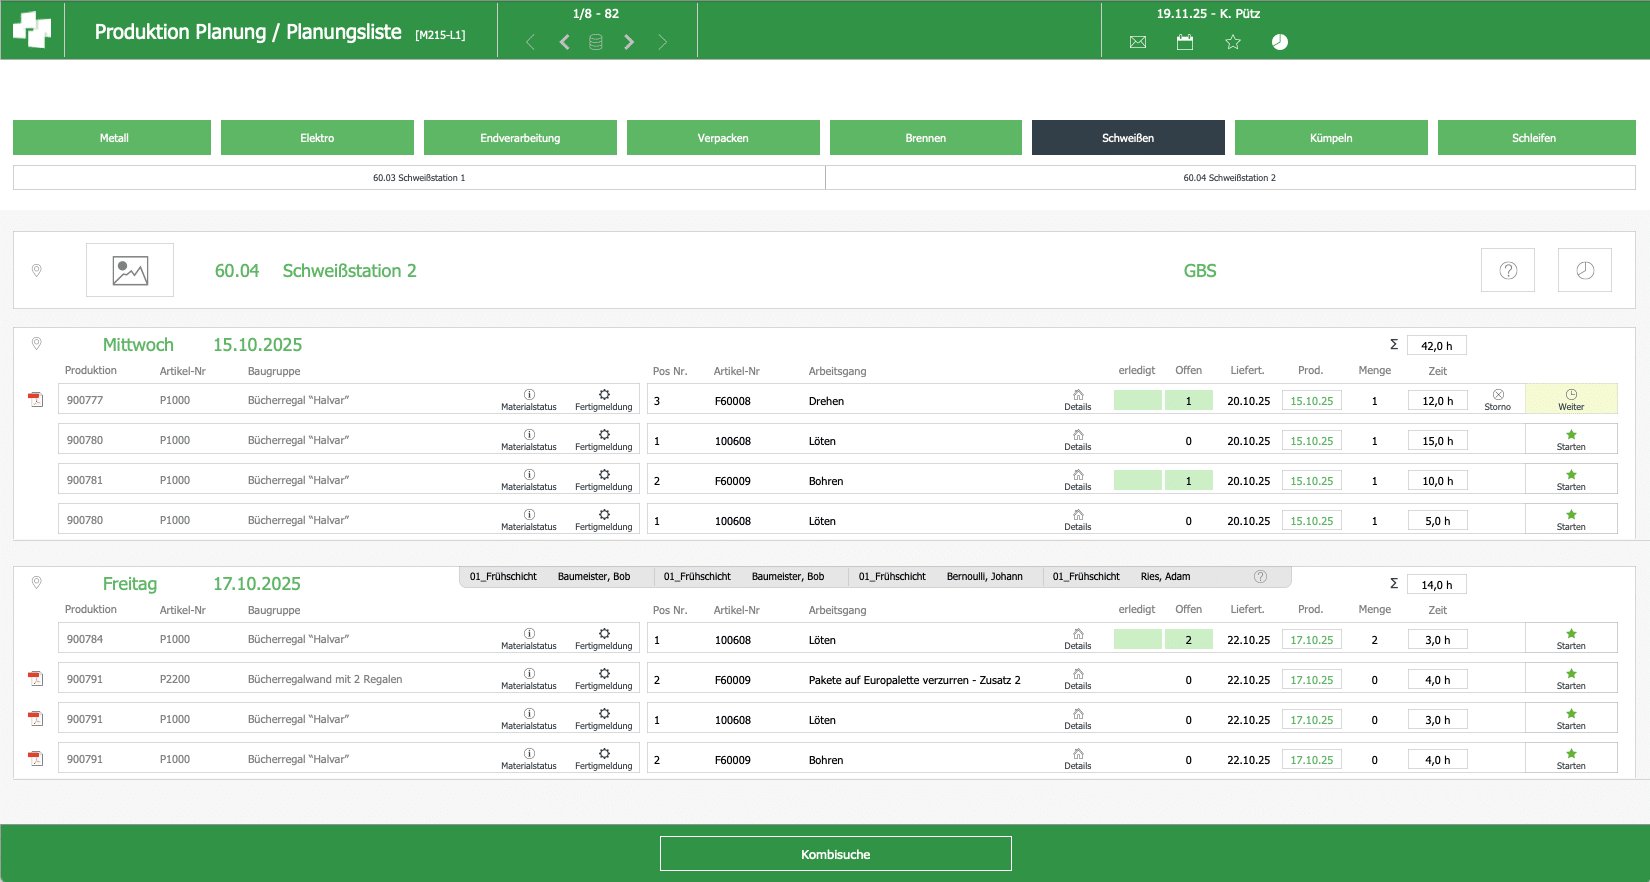Click the favorites star icon in header
Screen dimensions: 1650x882
(x=1232, y=42)
